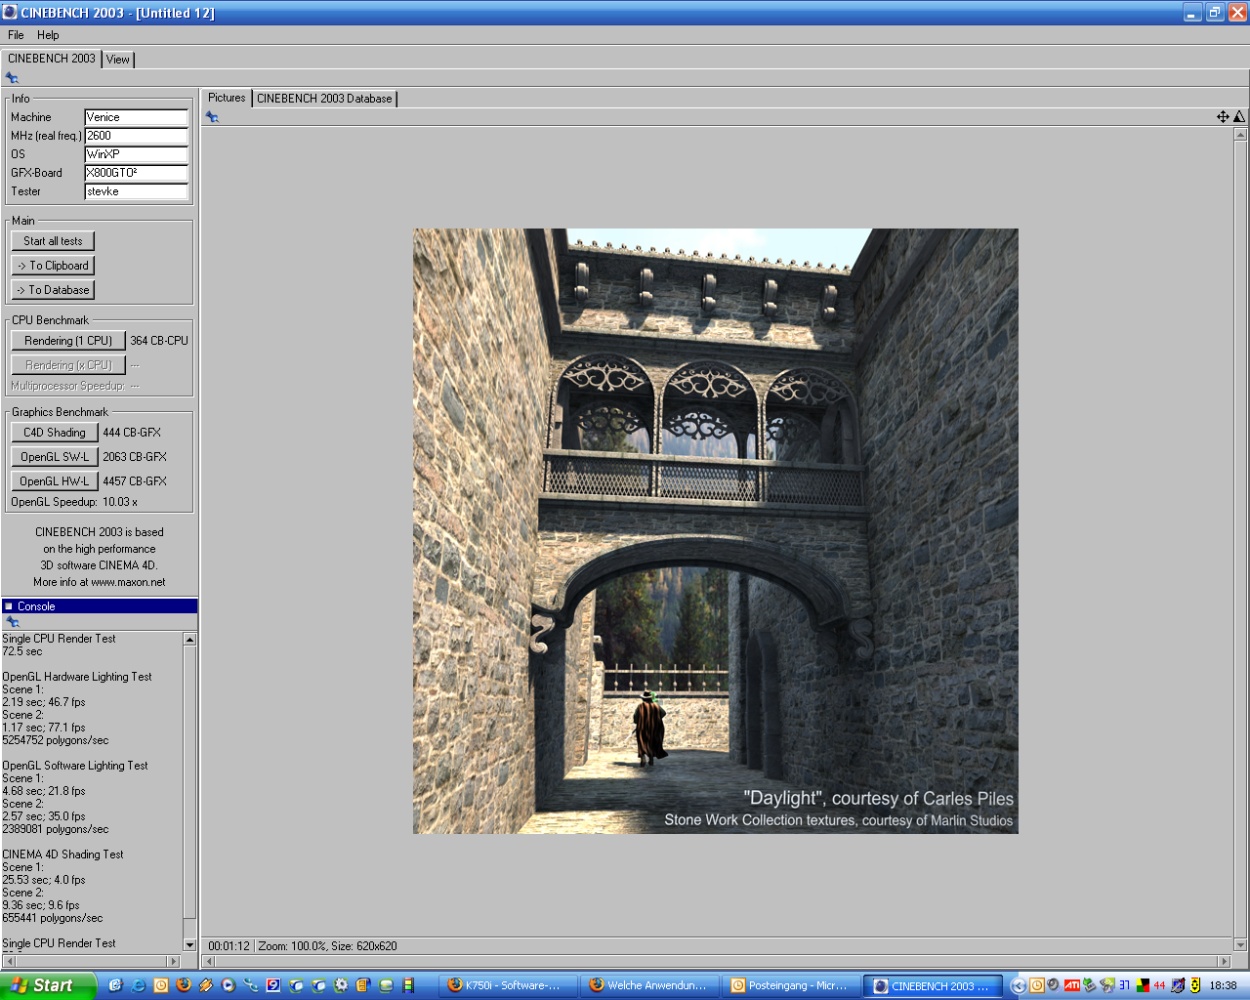Click the Outlook icon in the system tray
The width and height of the screenshot is (1250, 1000).
[x=1037, y=985]
